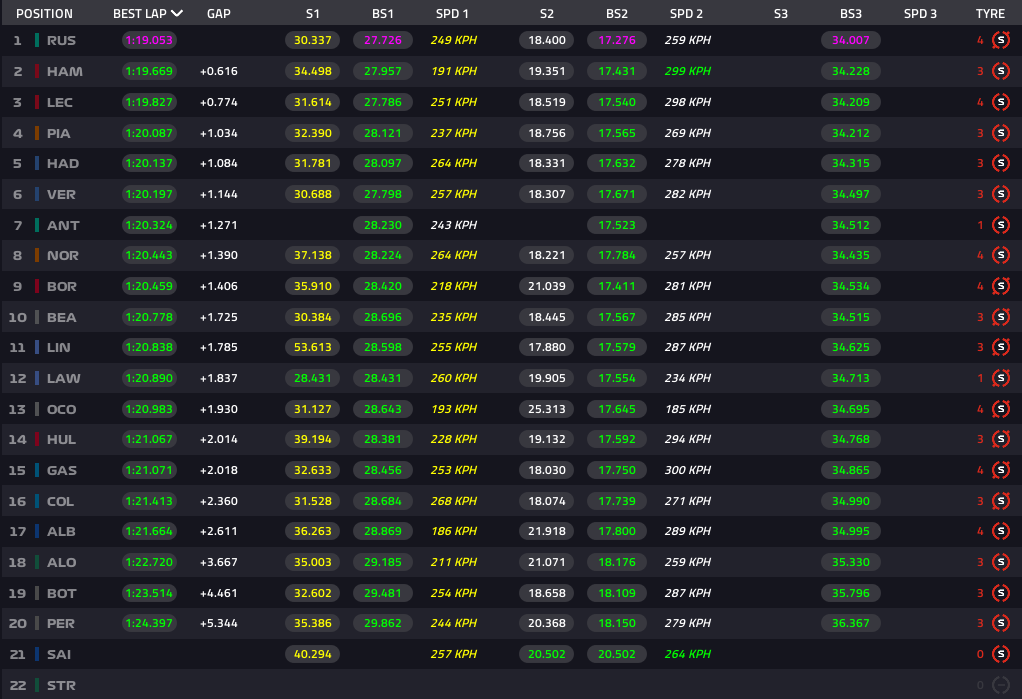Click the team color bar beside PIA
This screenshot has height=699, width=1022.
[x=37, y=133]
